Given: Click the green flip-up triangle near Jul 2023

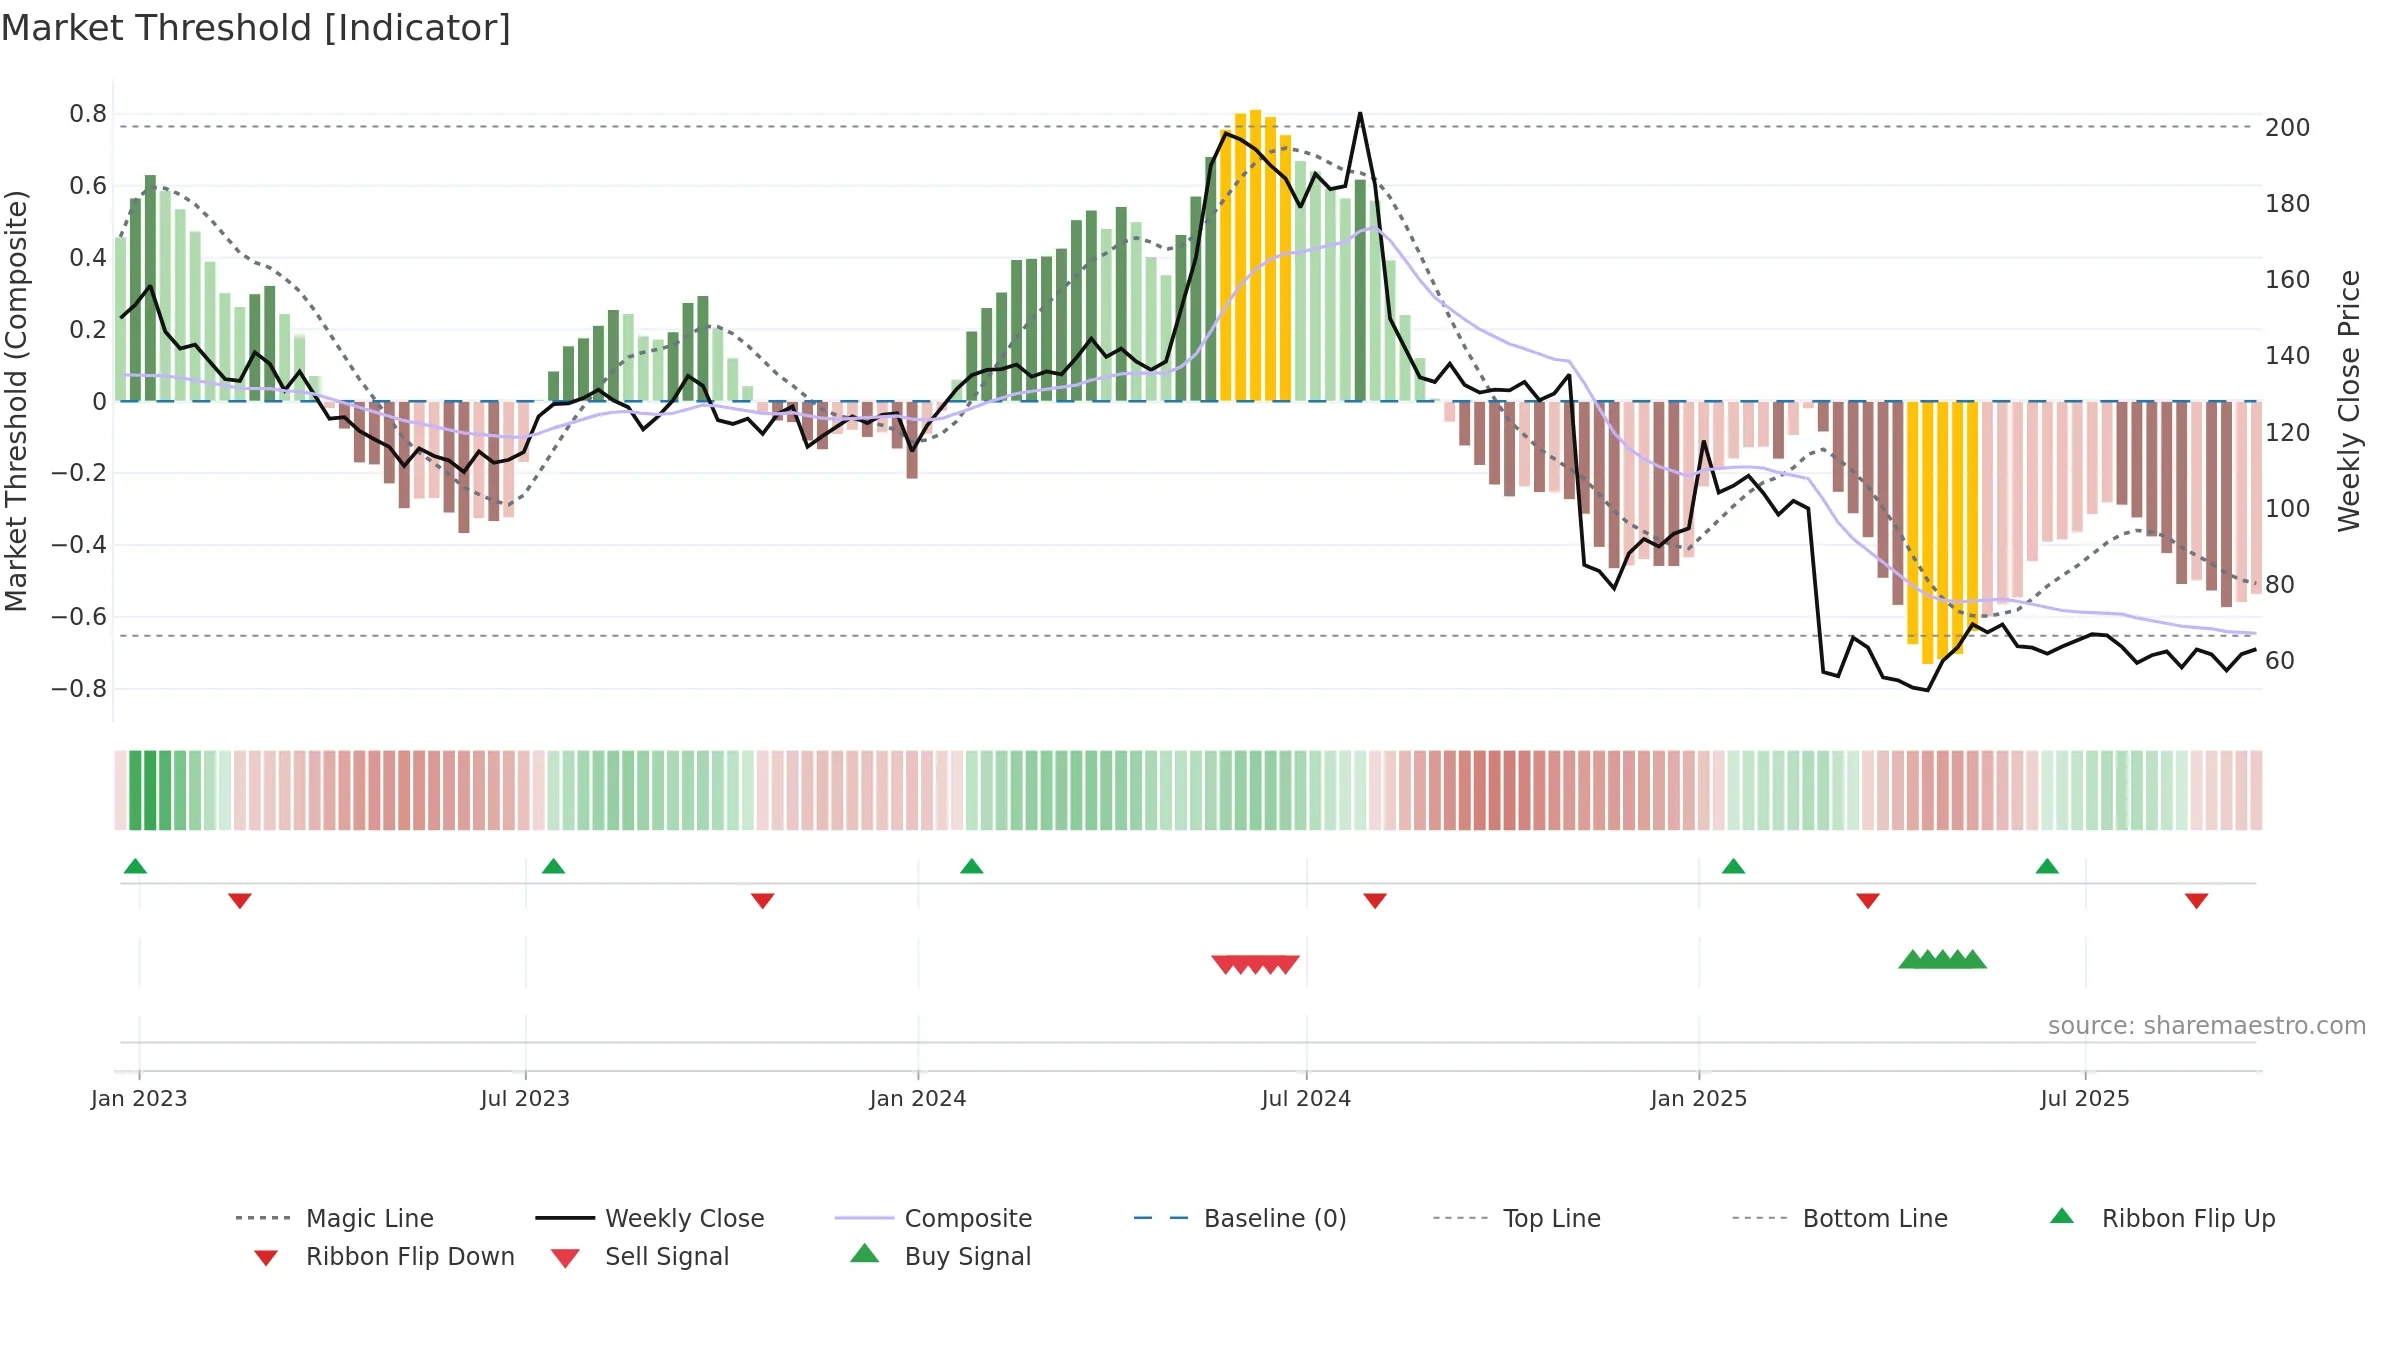Looking at the screenshot, I should coord(553,866).
